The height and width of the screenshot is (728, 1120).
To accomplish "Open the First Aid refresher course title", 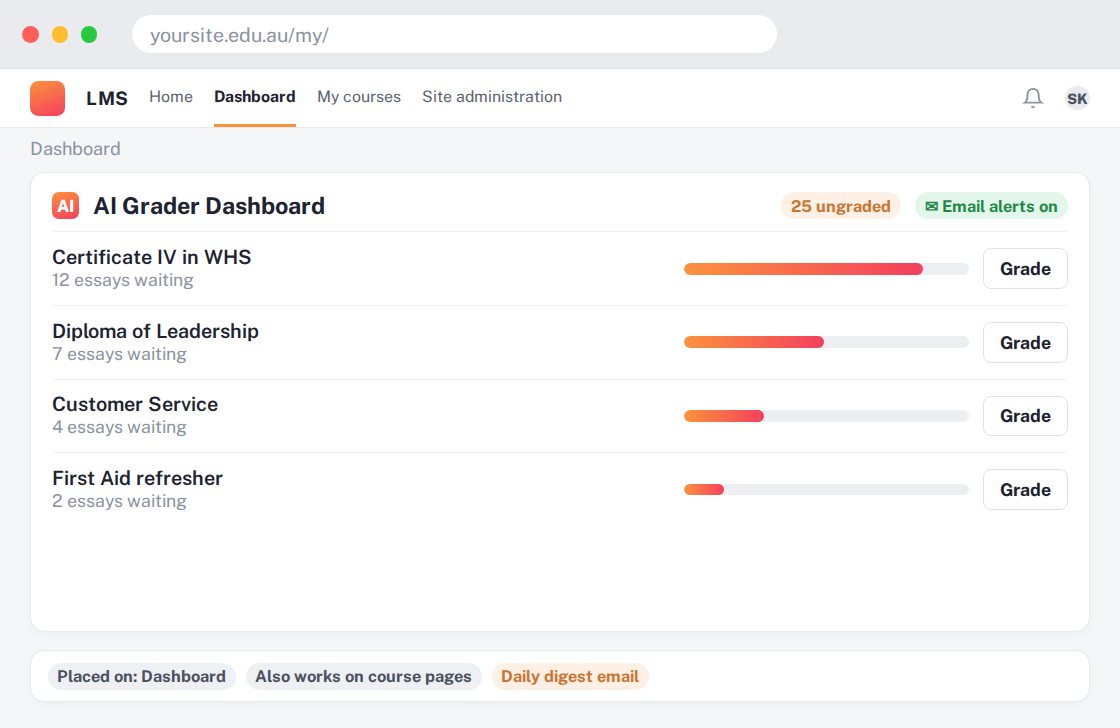I will point(138,478).
